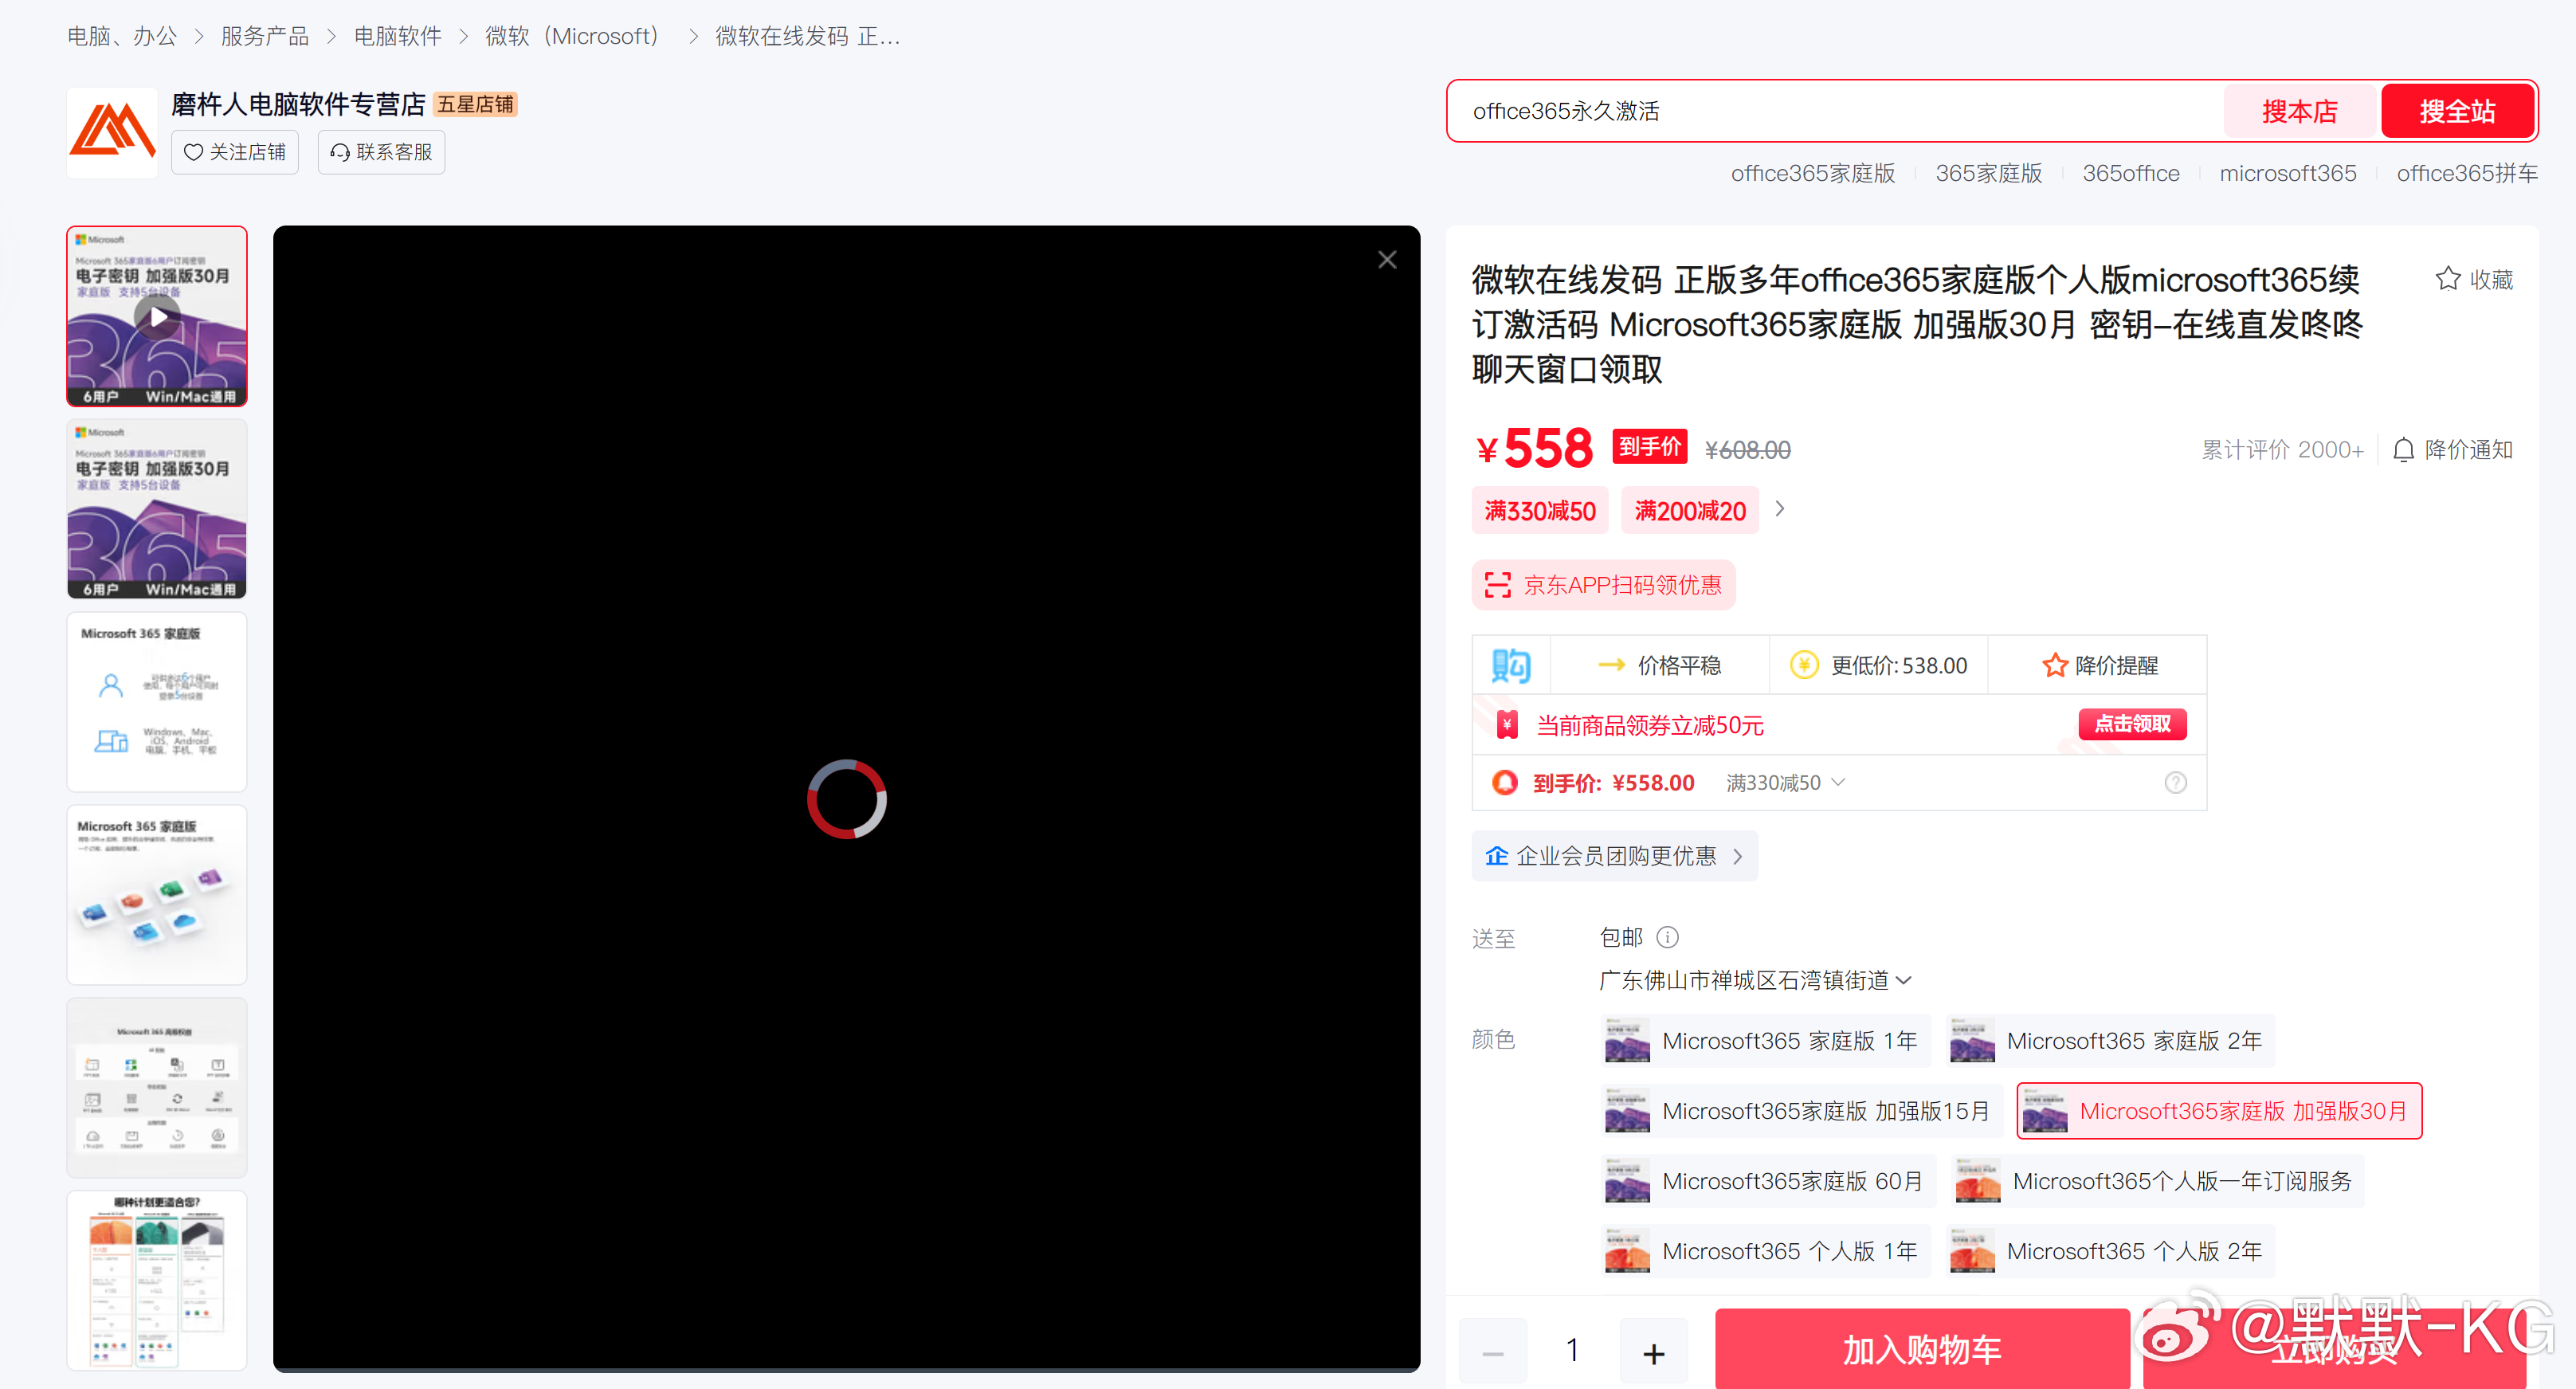Select the Office app icons thumbnail
This screenshot has height=1389, width=2576.
[x=157, y=894]
